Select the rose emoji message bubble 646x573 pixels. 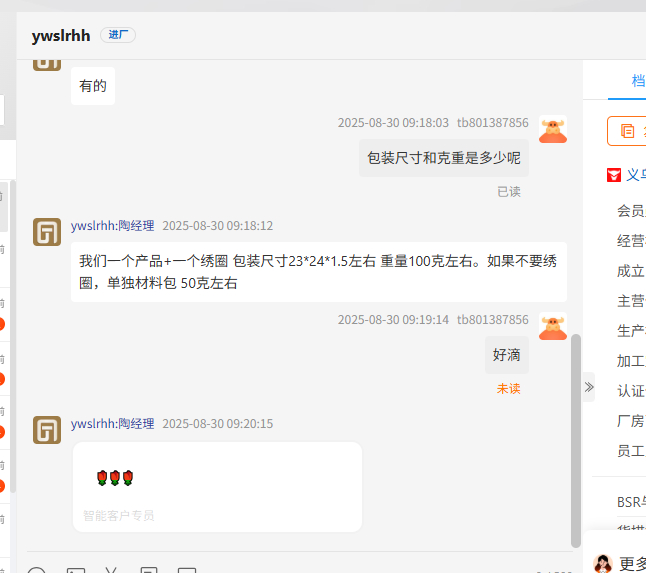click(218, 487)
